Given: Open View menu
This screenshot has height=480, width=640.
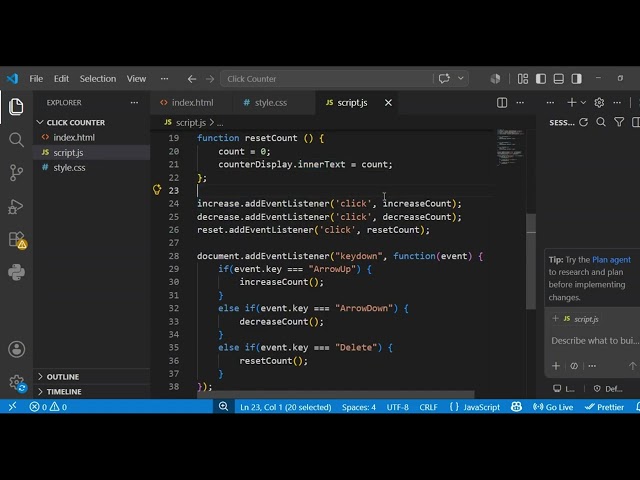Looking at the screenshot, I should tap(136, 79).
